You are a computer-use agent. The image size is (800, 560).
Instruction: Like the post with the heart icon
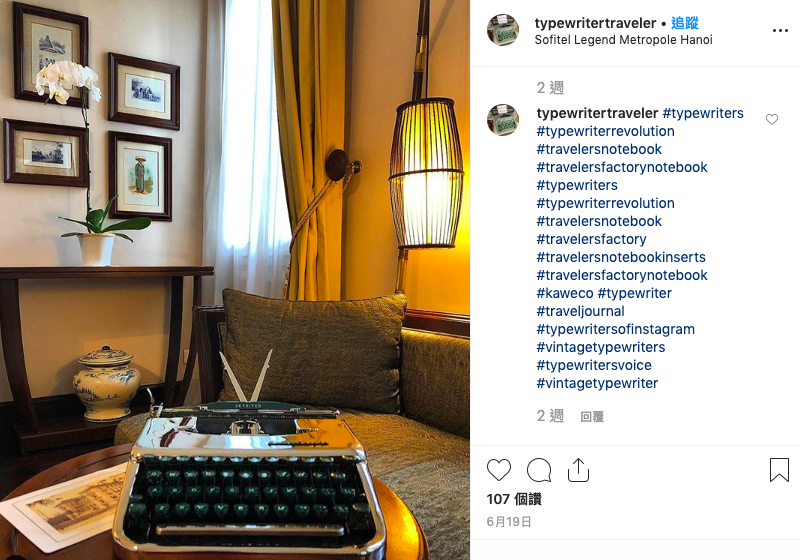pyautogui.click(x=498, y=470)
